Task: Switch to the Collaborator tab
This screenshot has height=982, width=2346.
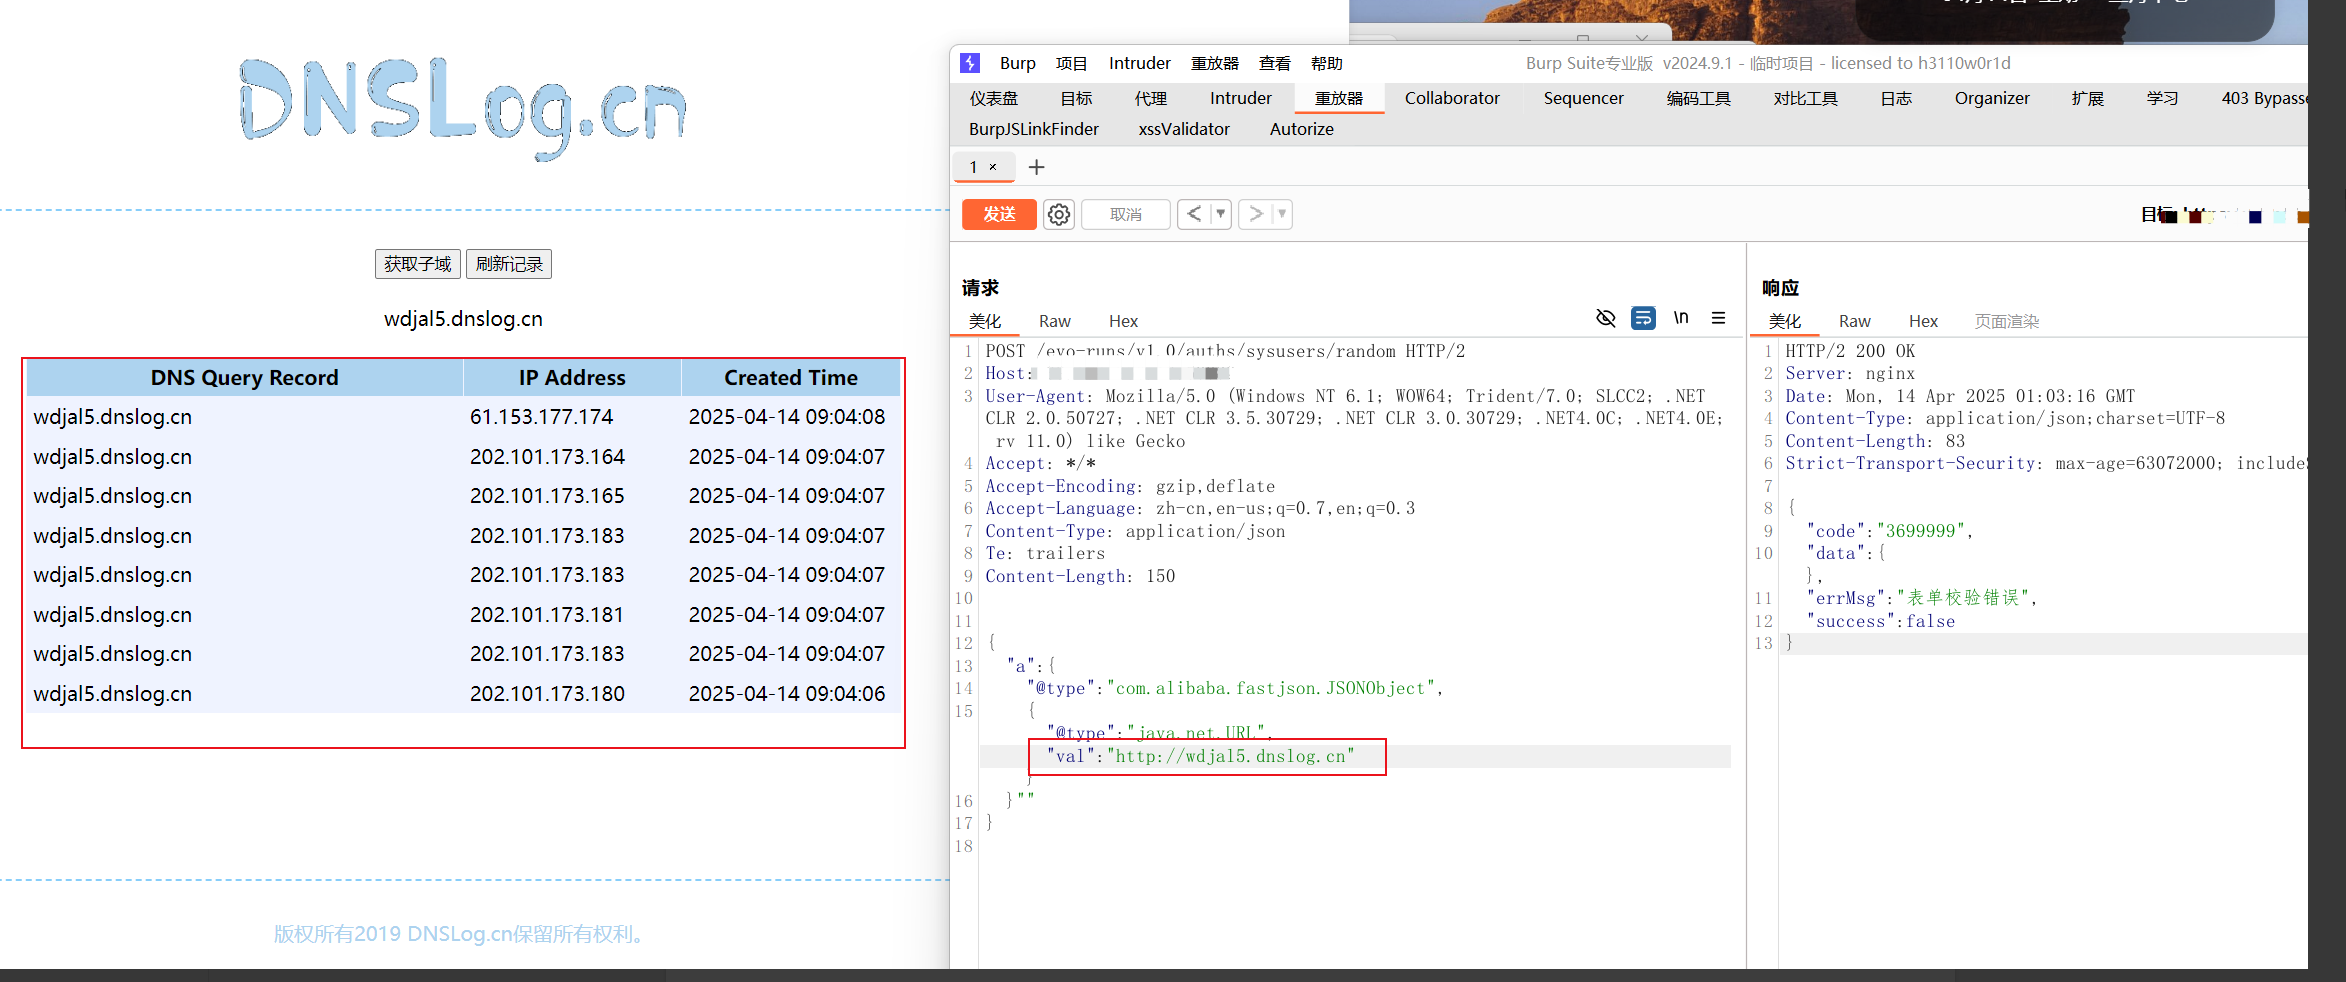Action: pos(1452,98)
